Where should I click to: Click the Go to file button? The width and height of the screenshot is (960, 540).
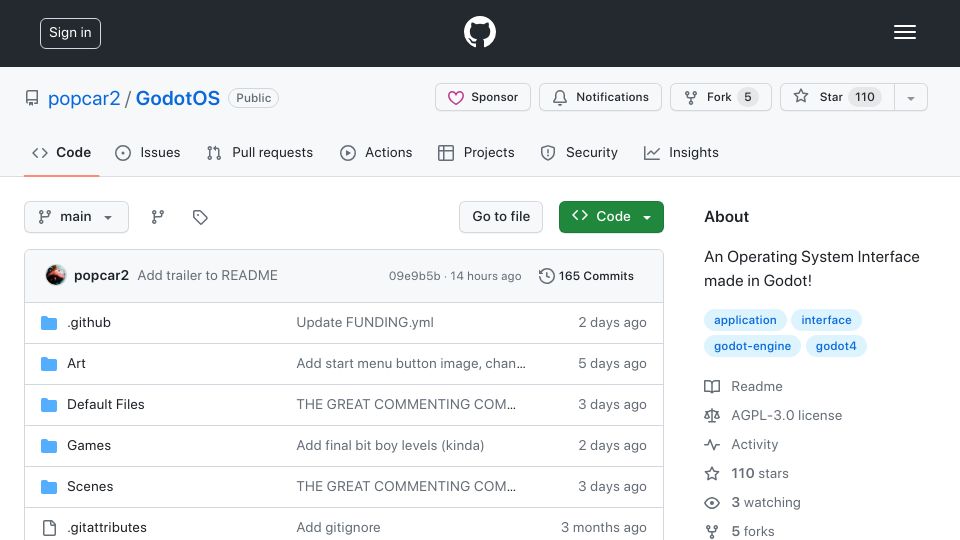[501, 217]
